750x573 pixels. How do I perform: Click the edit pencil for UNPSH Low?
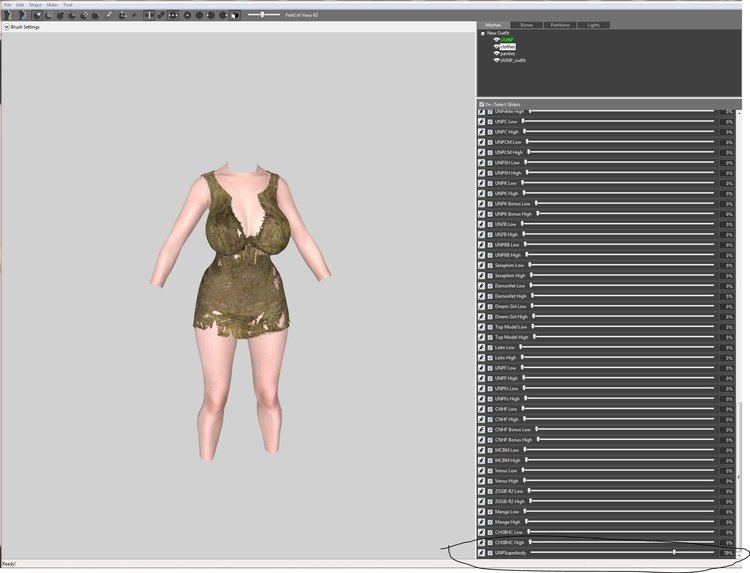coord(482,163)
